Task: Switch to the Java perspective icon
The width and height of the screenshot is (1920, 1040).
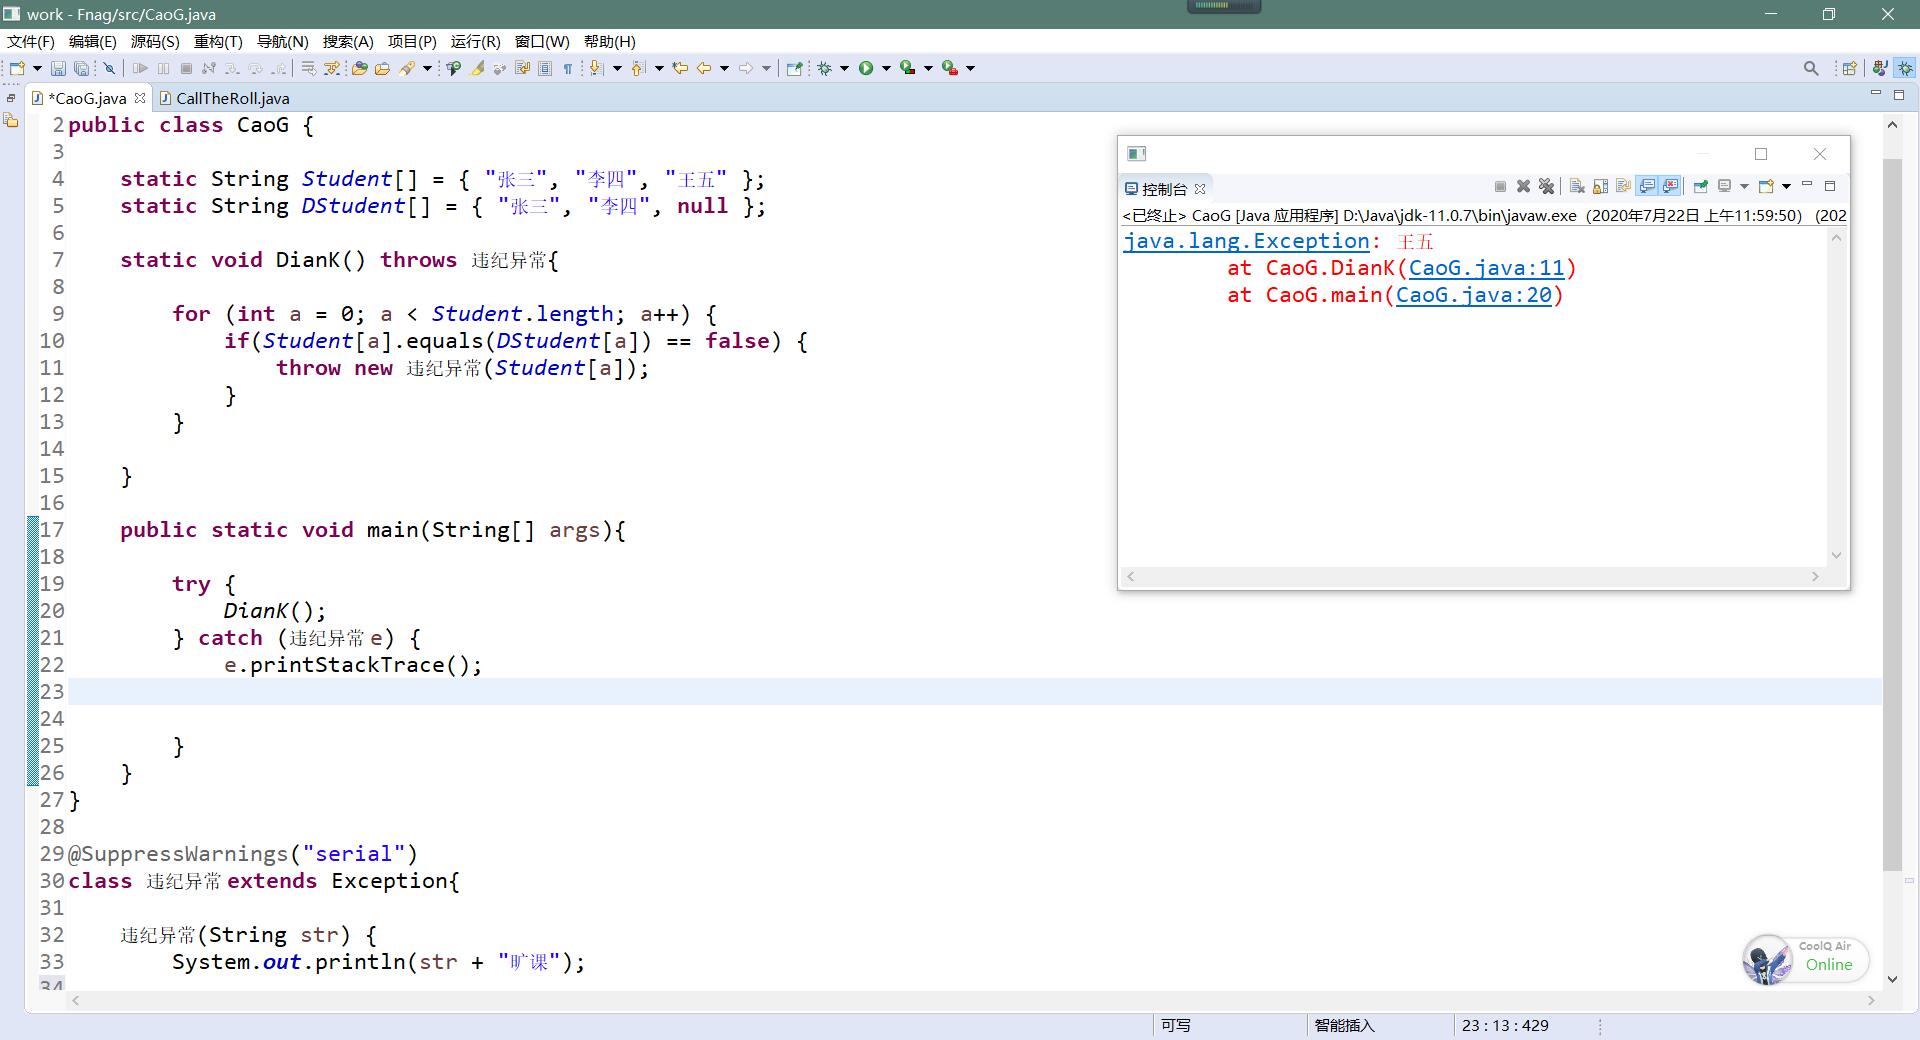Action: pos(1880,68)
